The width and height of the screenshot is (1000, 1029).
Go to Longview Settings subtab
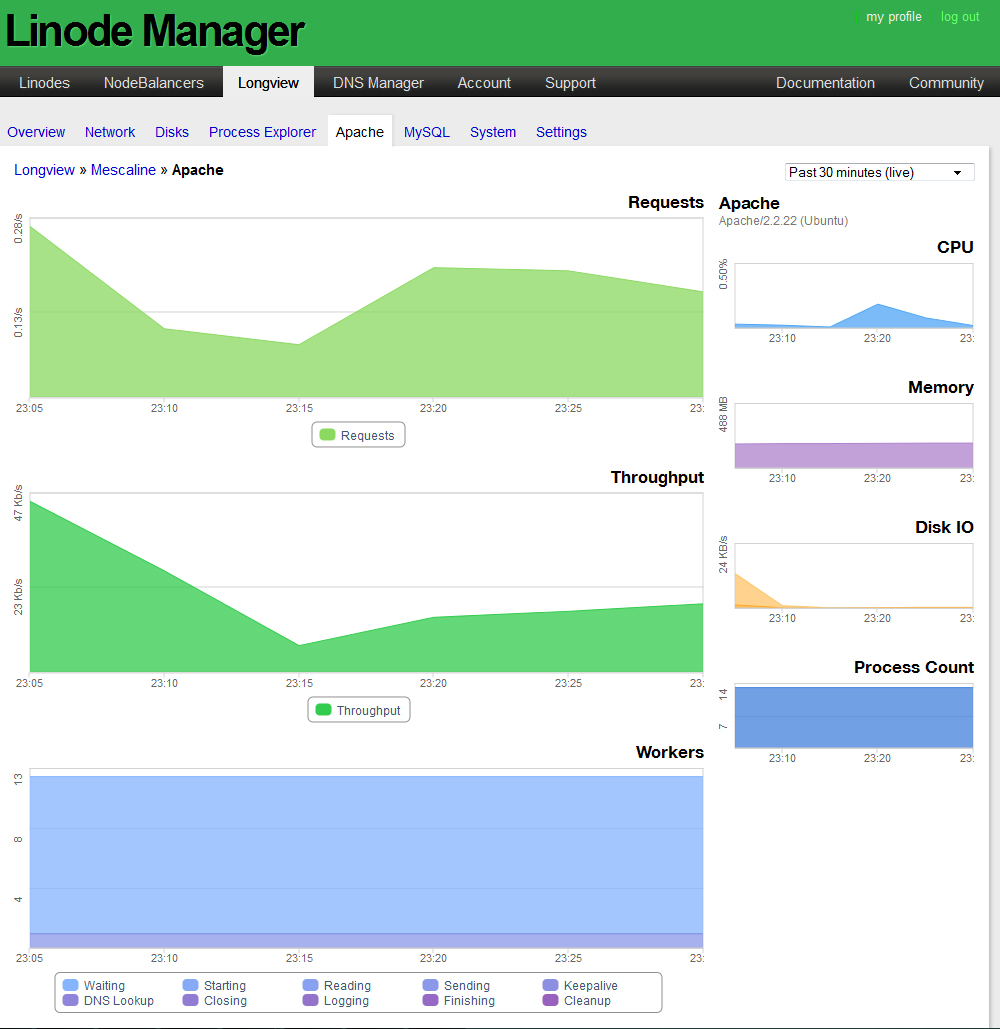pyautogui.click(x=561, y=132)
